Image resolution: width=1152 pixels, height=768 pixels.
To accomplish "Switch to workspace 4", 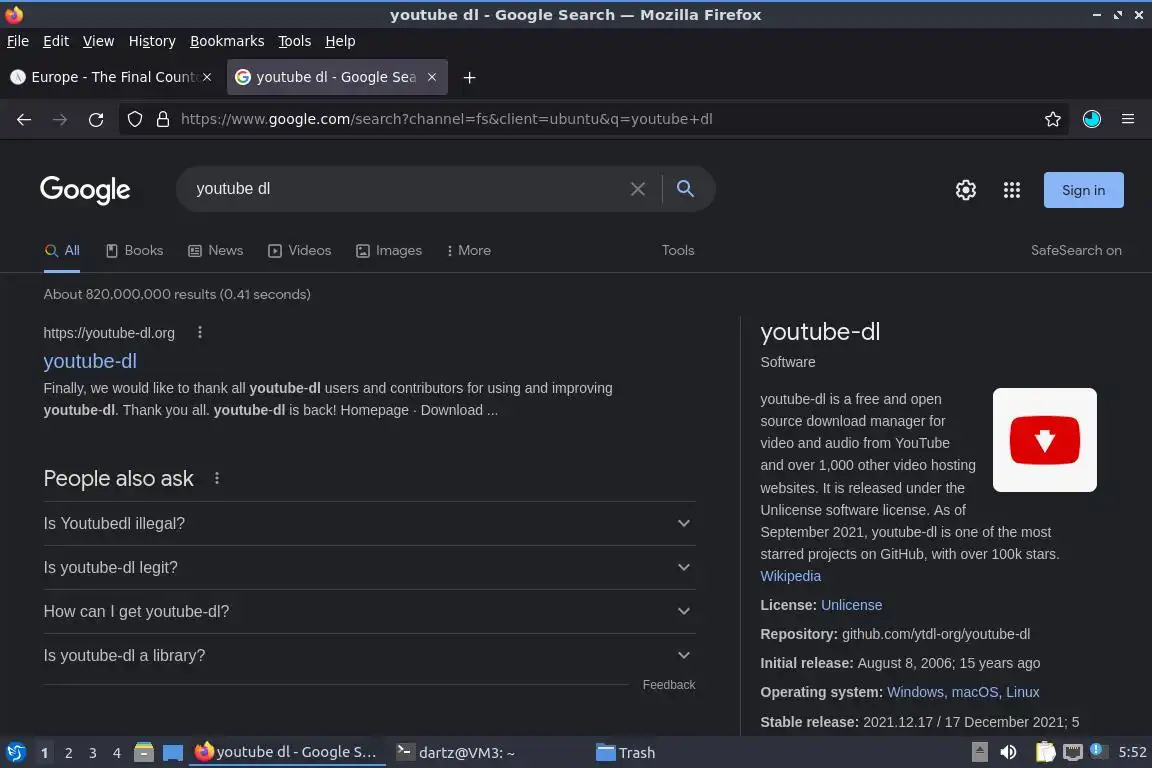I will [116, 753].
